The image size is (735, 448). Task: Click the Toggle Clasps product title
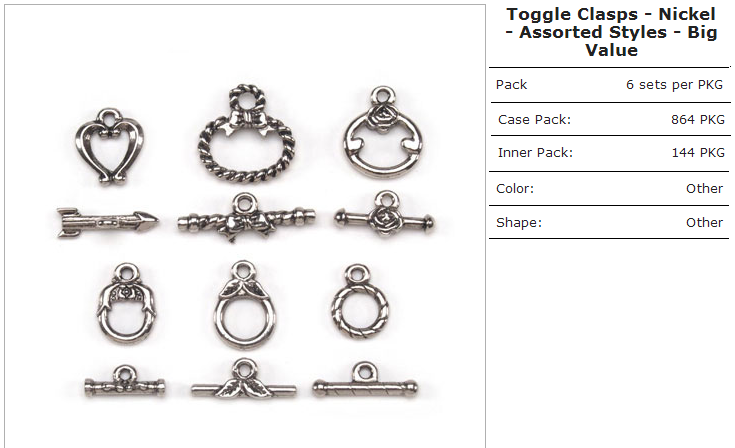pos(611,32)
